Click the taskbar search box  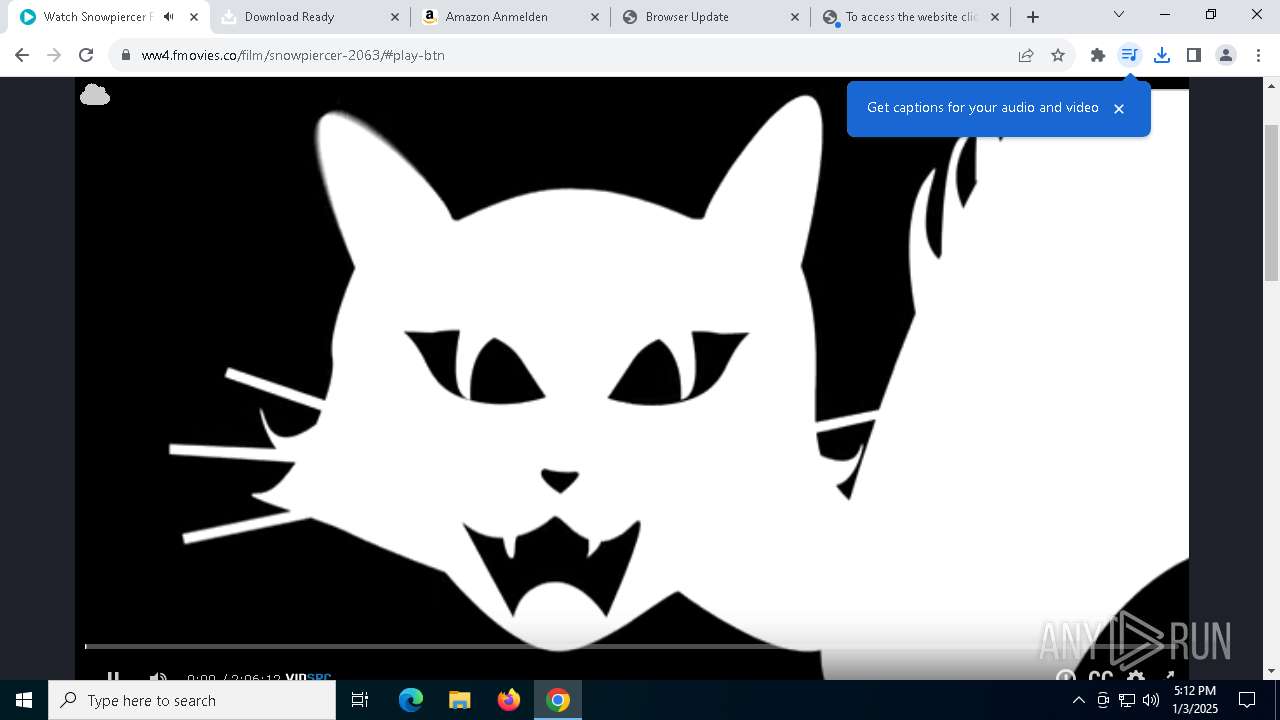point(192,700)
